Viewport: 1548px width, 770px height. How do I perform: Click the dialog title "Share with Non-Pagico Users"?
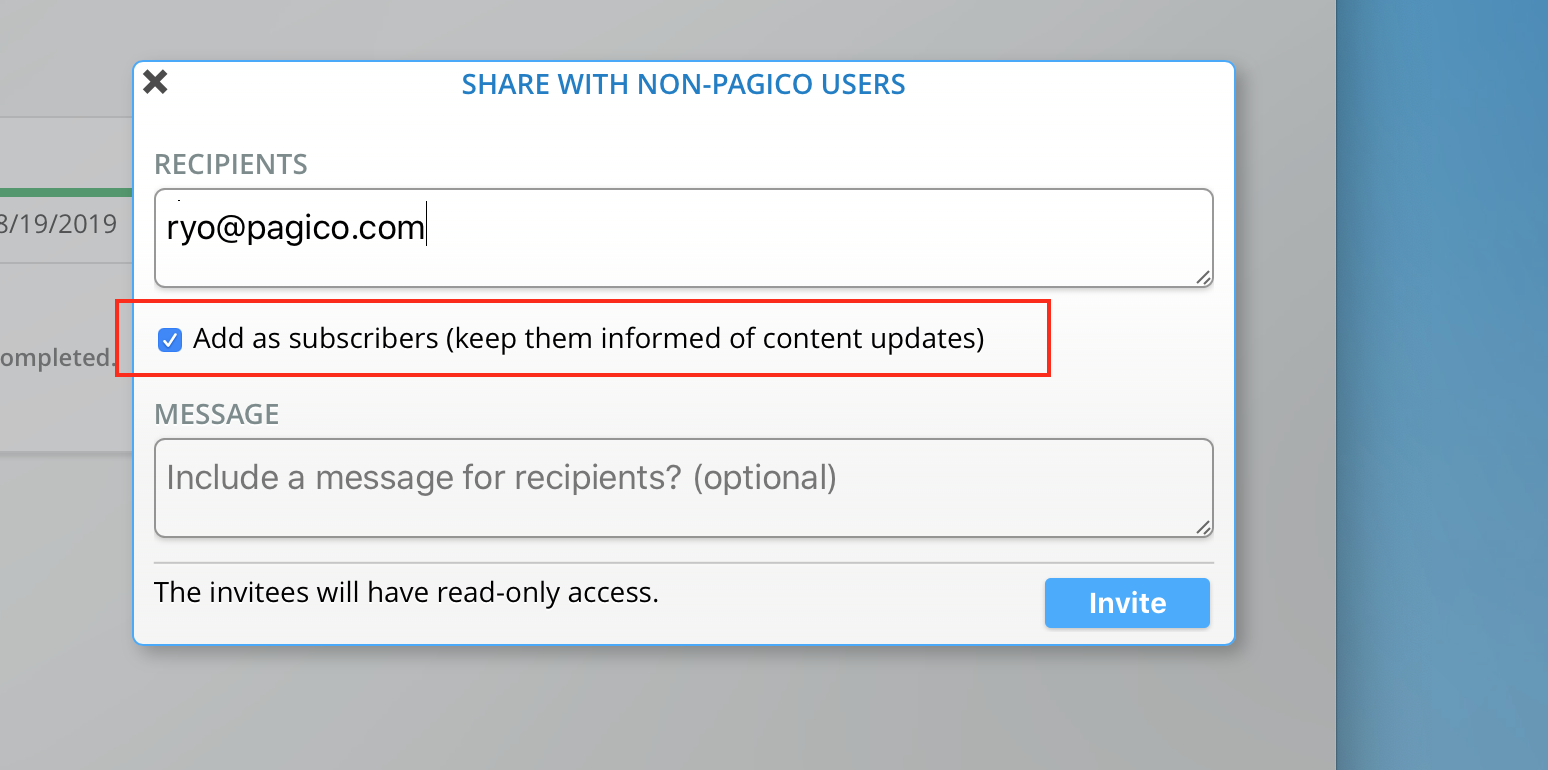[683, 84]
